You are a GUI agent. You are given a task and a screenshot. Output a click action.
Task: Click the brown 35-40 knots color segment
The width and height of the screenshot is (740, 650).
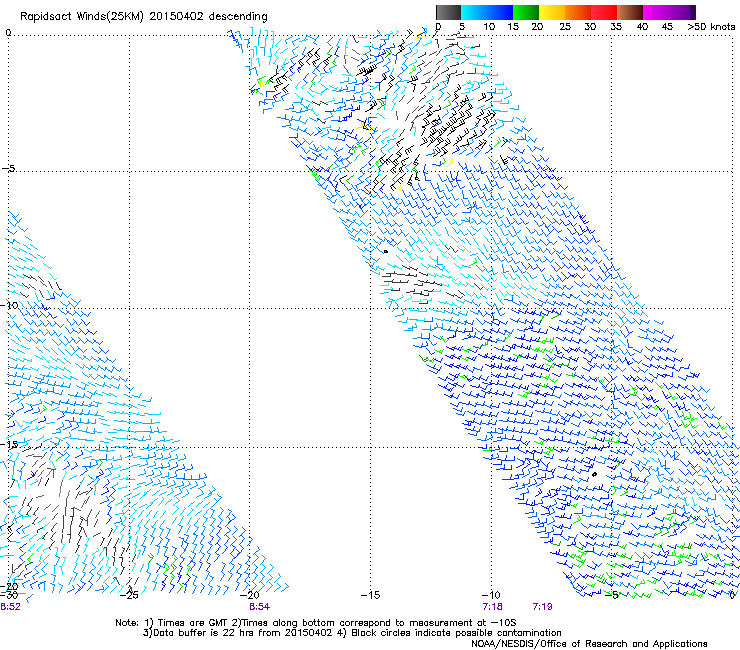pyautogui.click(x=630, y=12)
